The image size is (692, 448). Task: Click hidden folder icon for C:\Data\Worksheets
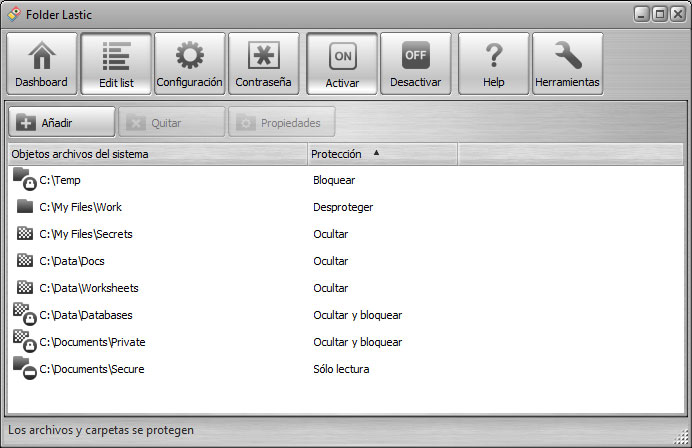click(25, 287)
